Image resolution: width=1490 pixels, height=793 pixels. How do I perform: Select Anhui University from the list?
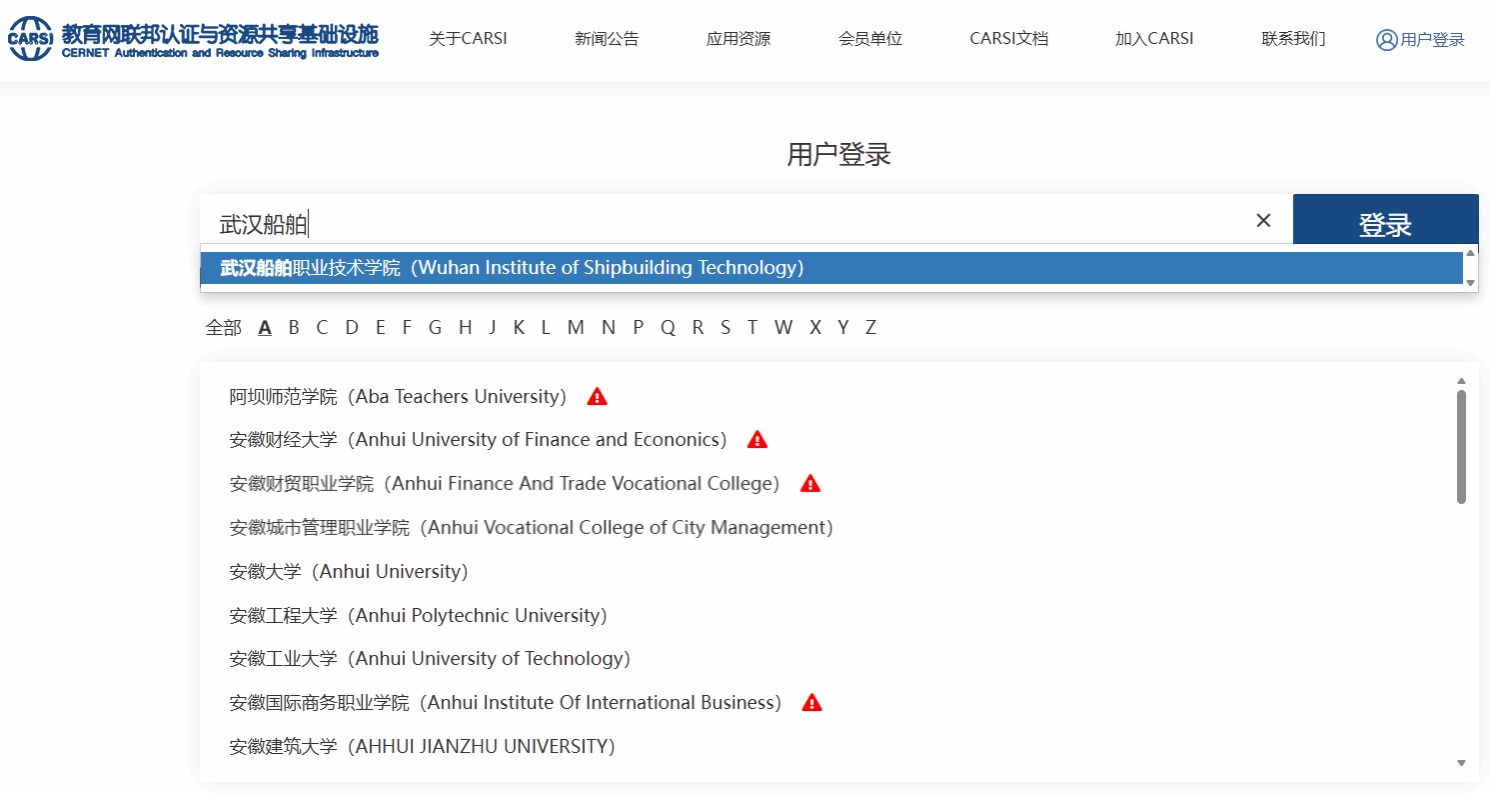click(x=349, y=572)
